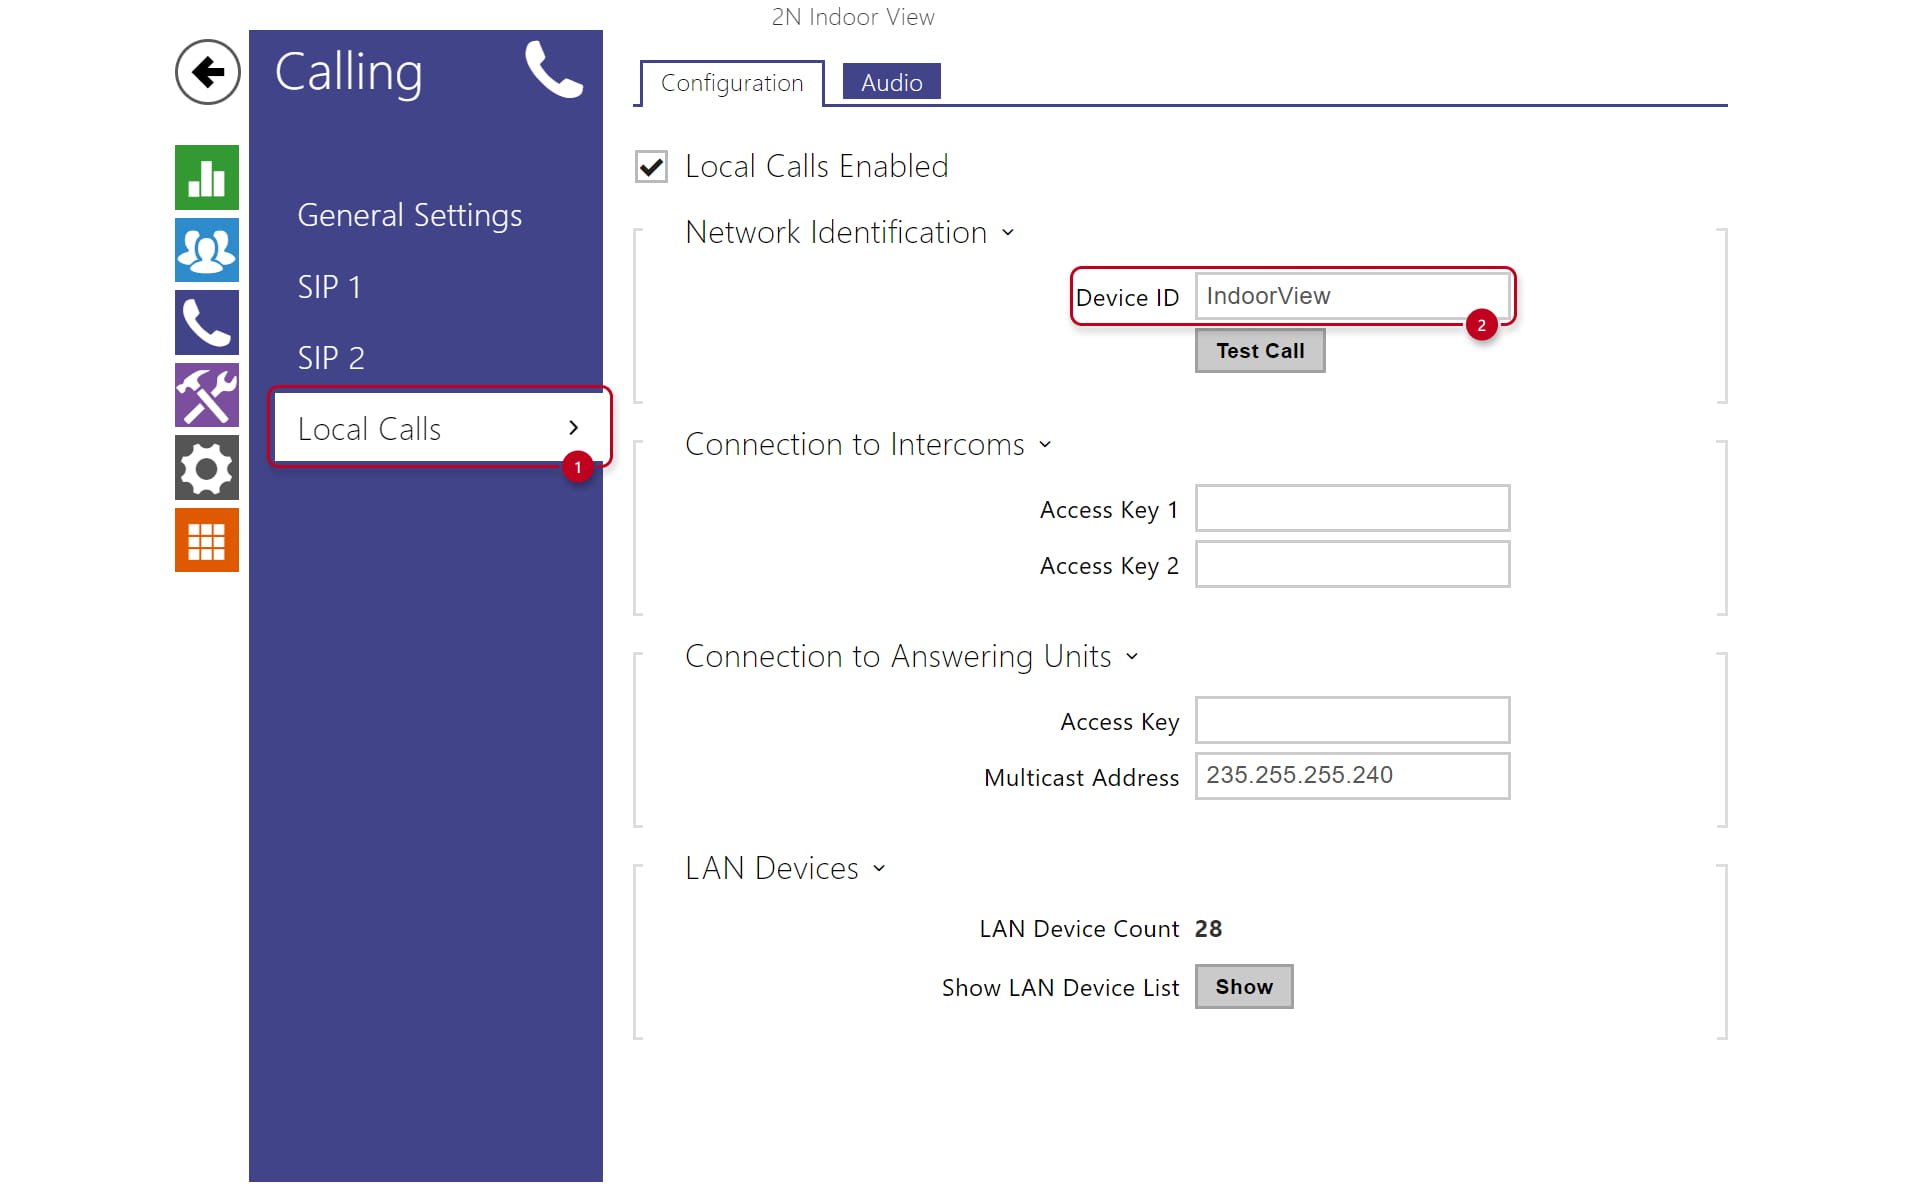
Task: Click the Local Calls Enabled label
Action: coord(816,166)
